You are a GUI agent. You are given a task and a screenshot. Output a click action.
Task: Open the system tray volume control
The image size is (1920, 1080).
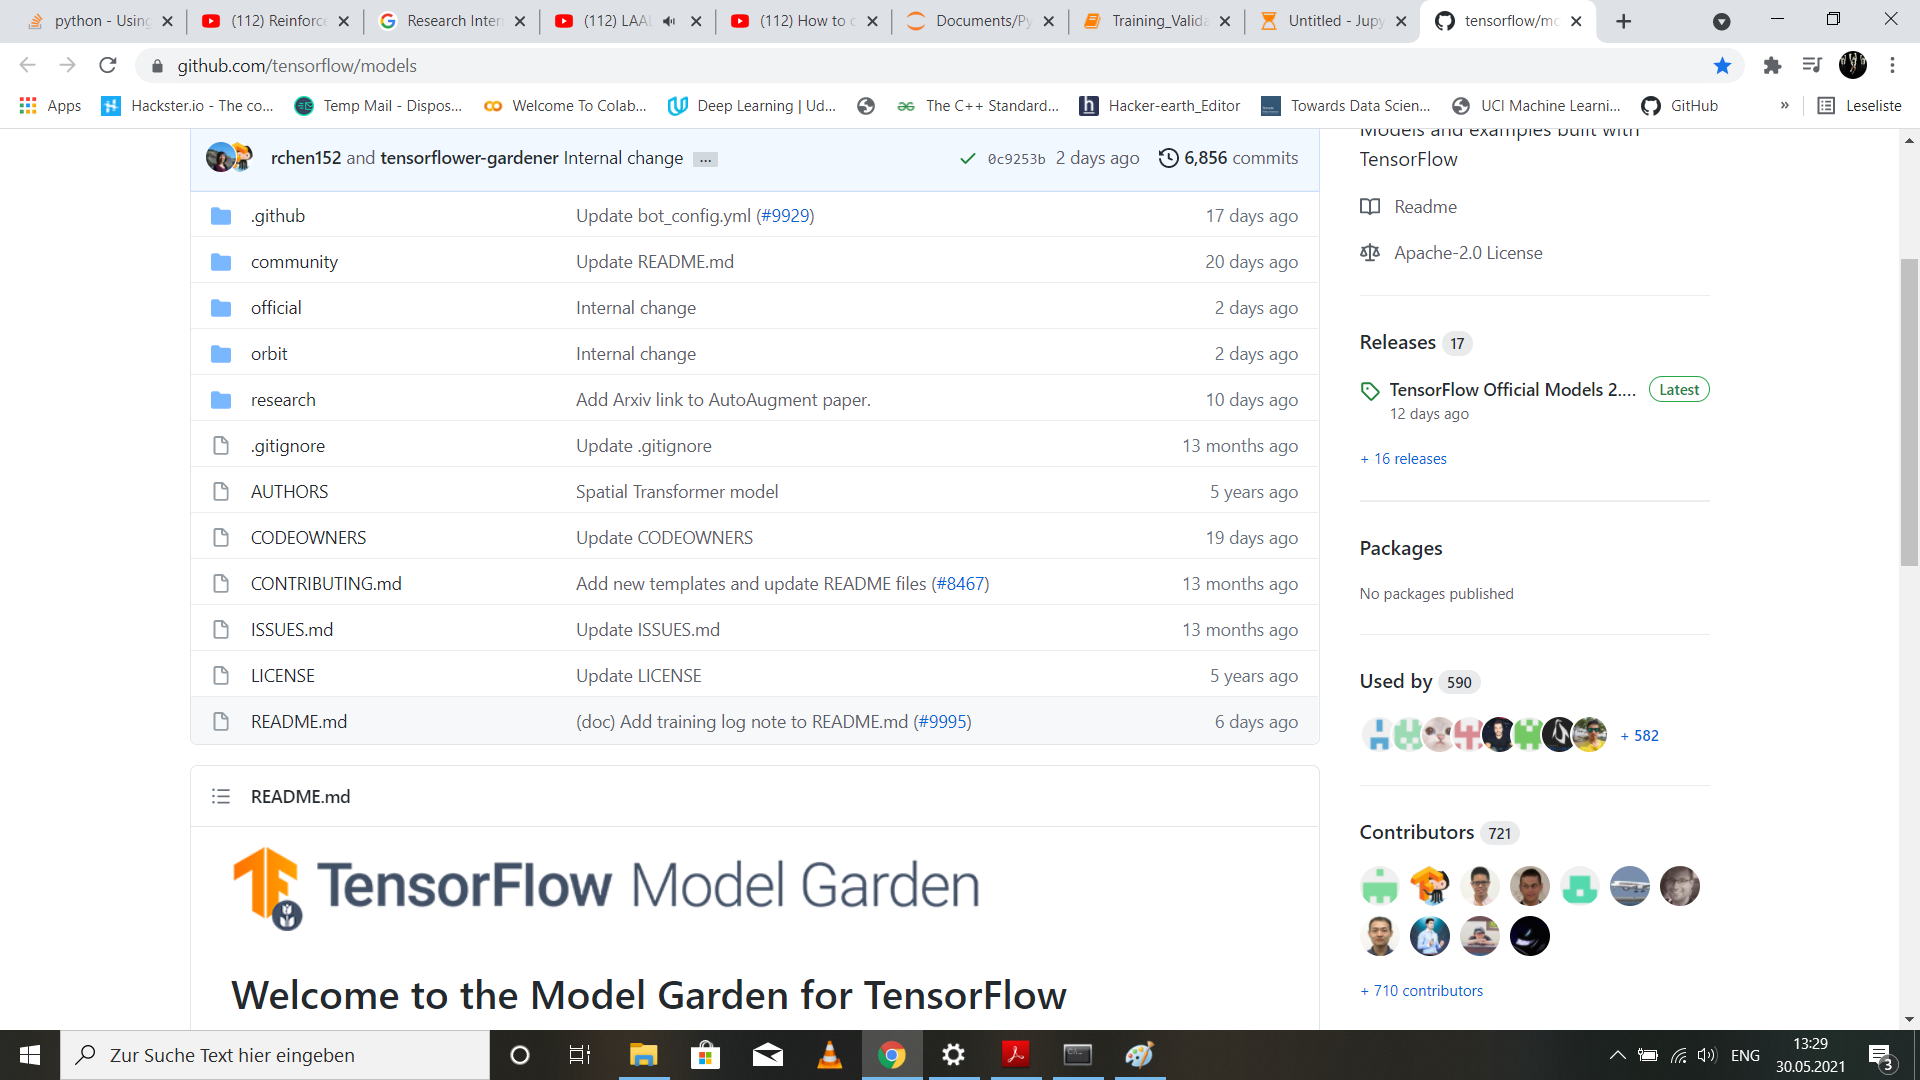tap(1707, 1054)
